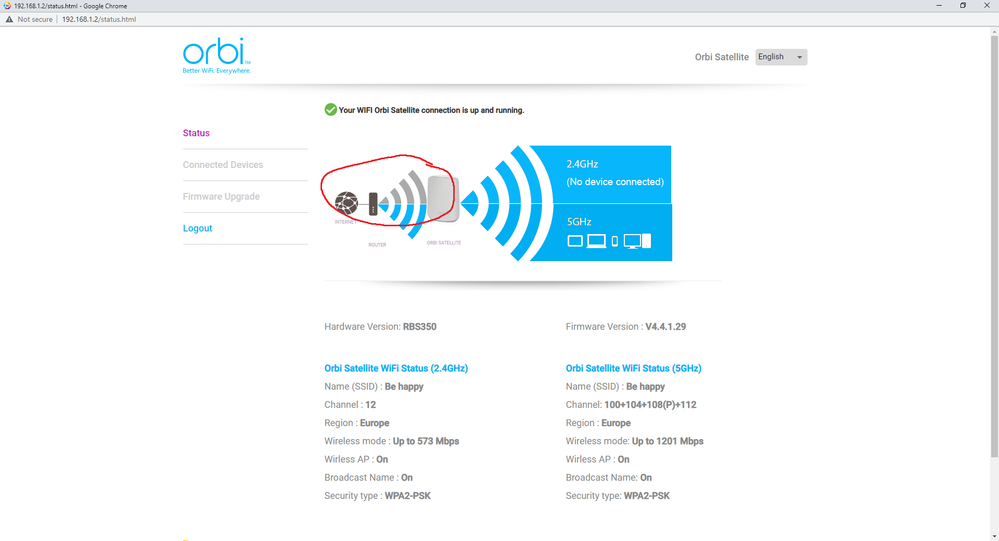
Task: Click the Orbi Satellite header label
Action: (x=722, y=57)
